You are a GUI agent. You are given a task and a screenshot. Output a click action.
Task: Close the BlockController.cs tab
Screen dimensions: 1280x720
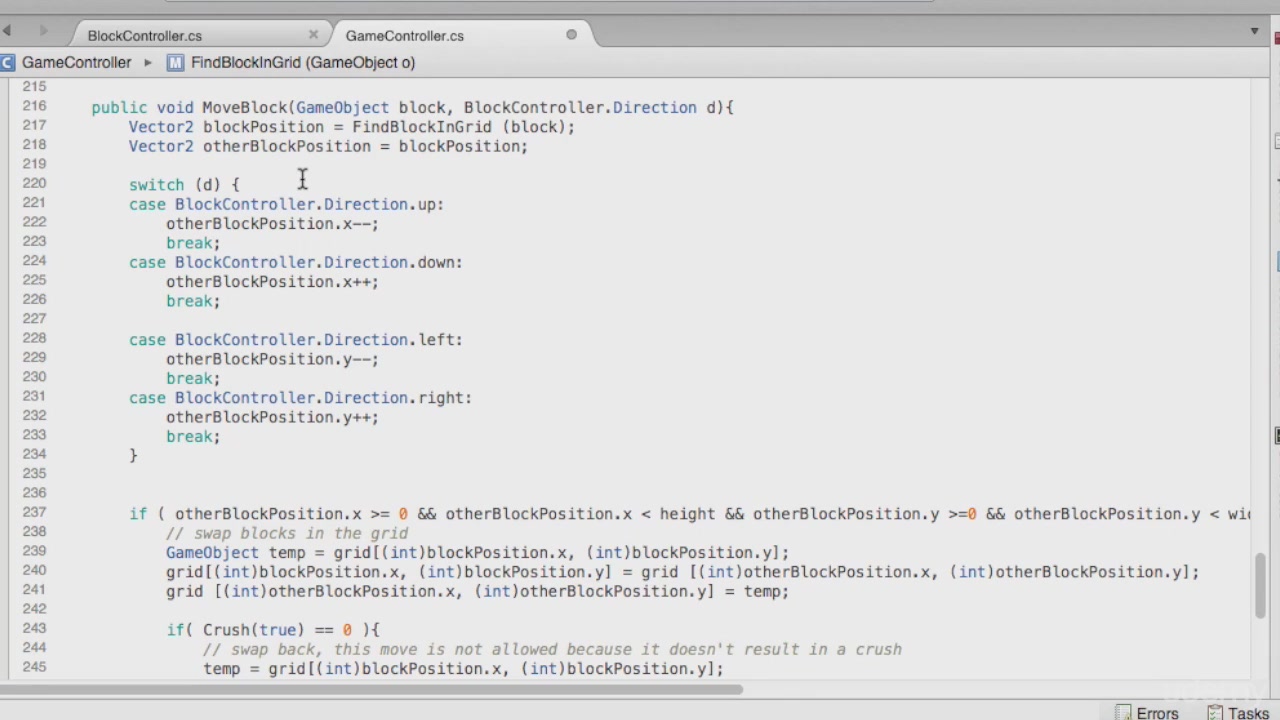click(313, 34)
